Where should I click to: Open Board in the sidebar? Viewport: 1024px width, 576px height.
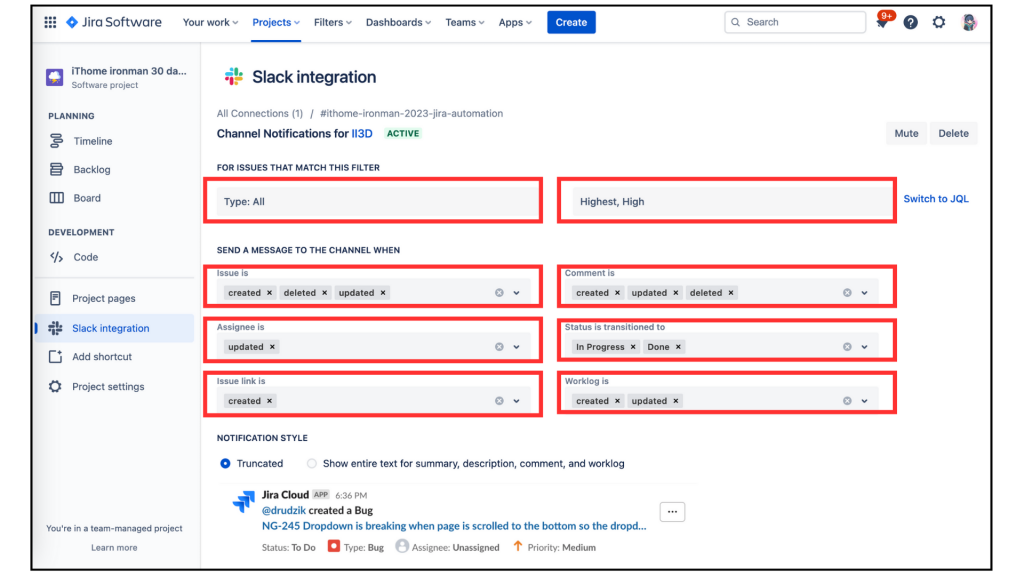click(116, 198)
